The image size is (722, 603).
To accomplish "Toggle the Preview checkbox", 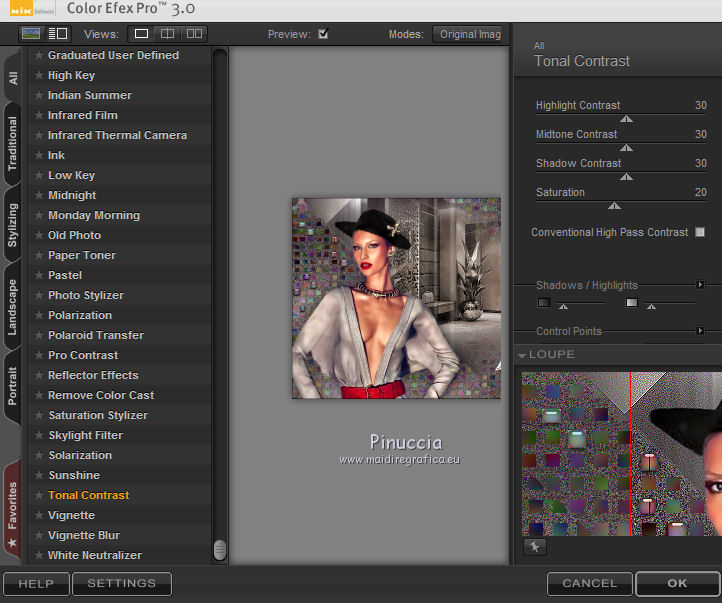I will click(x=323, y=34).
